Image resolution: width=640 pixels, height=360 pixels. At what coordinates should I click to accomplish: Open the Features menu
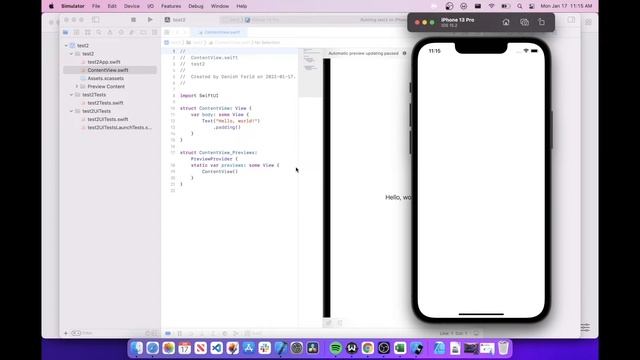(171, 6)
